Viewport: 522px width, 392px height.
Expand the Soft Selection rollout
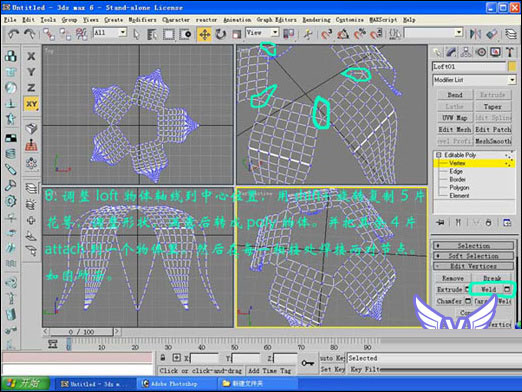tap(473, 256)
